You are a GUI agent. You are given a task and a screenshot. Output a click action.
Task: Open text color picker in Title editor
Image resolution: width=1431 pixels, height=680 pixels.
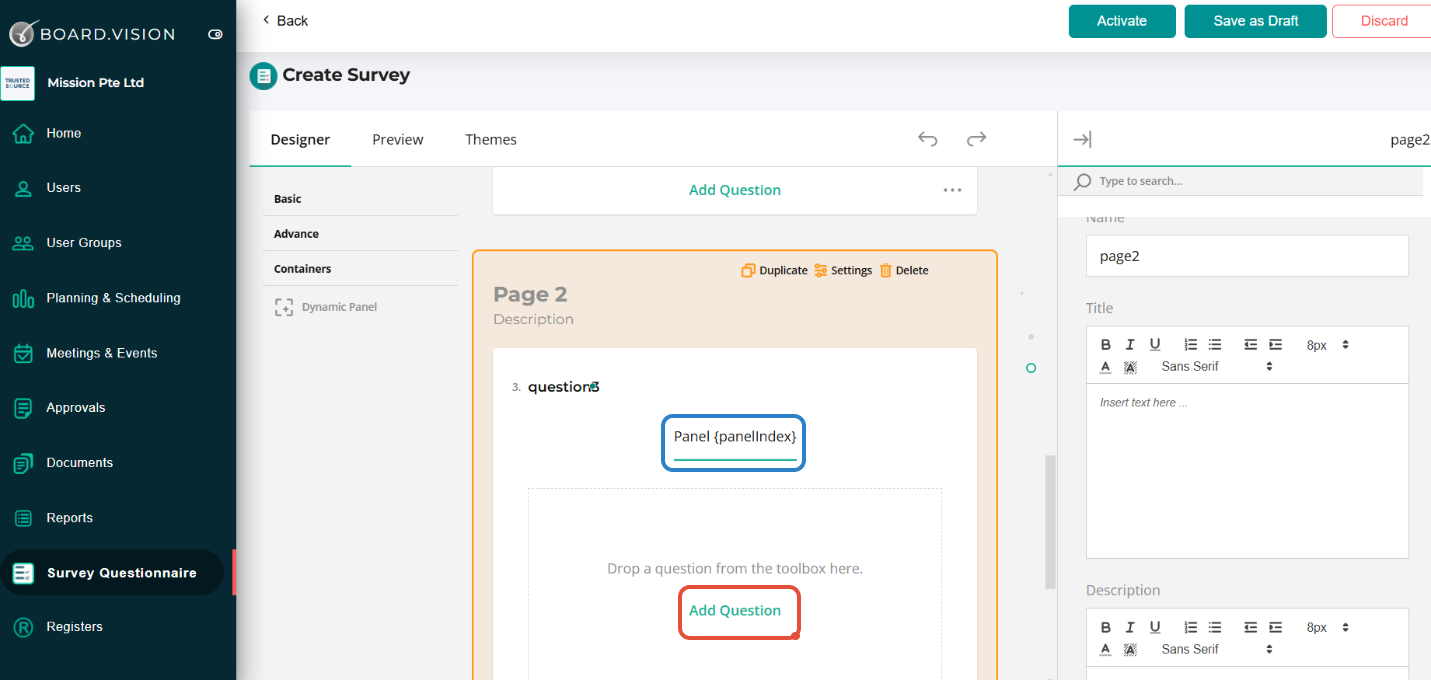coord(1106,367)
